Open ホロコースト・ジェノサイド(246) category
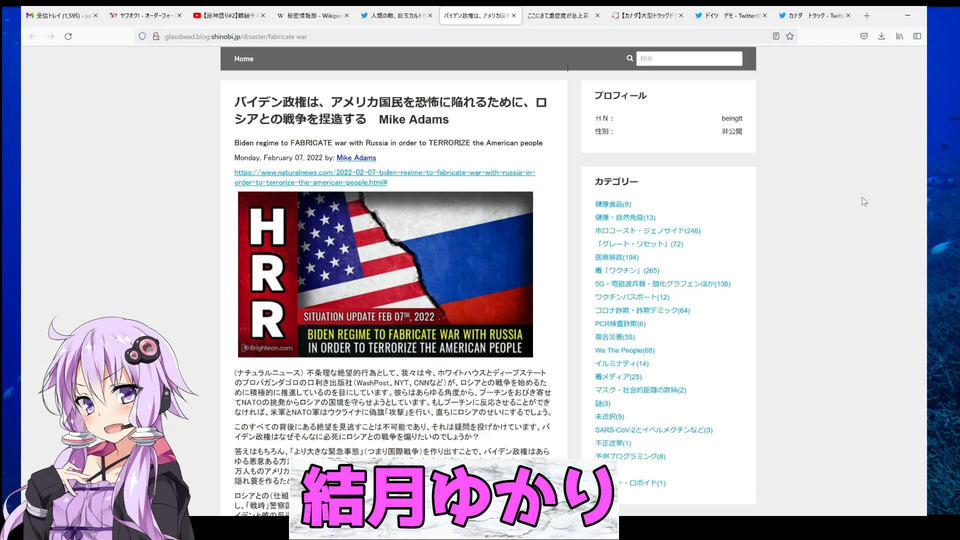The image size is (960, 540). tap(648, 231)
